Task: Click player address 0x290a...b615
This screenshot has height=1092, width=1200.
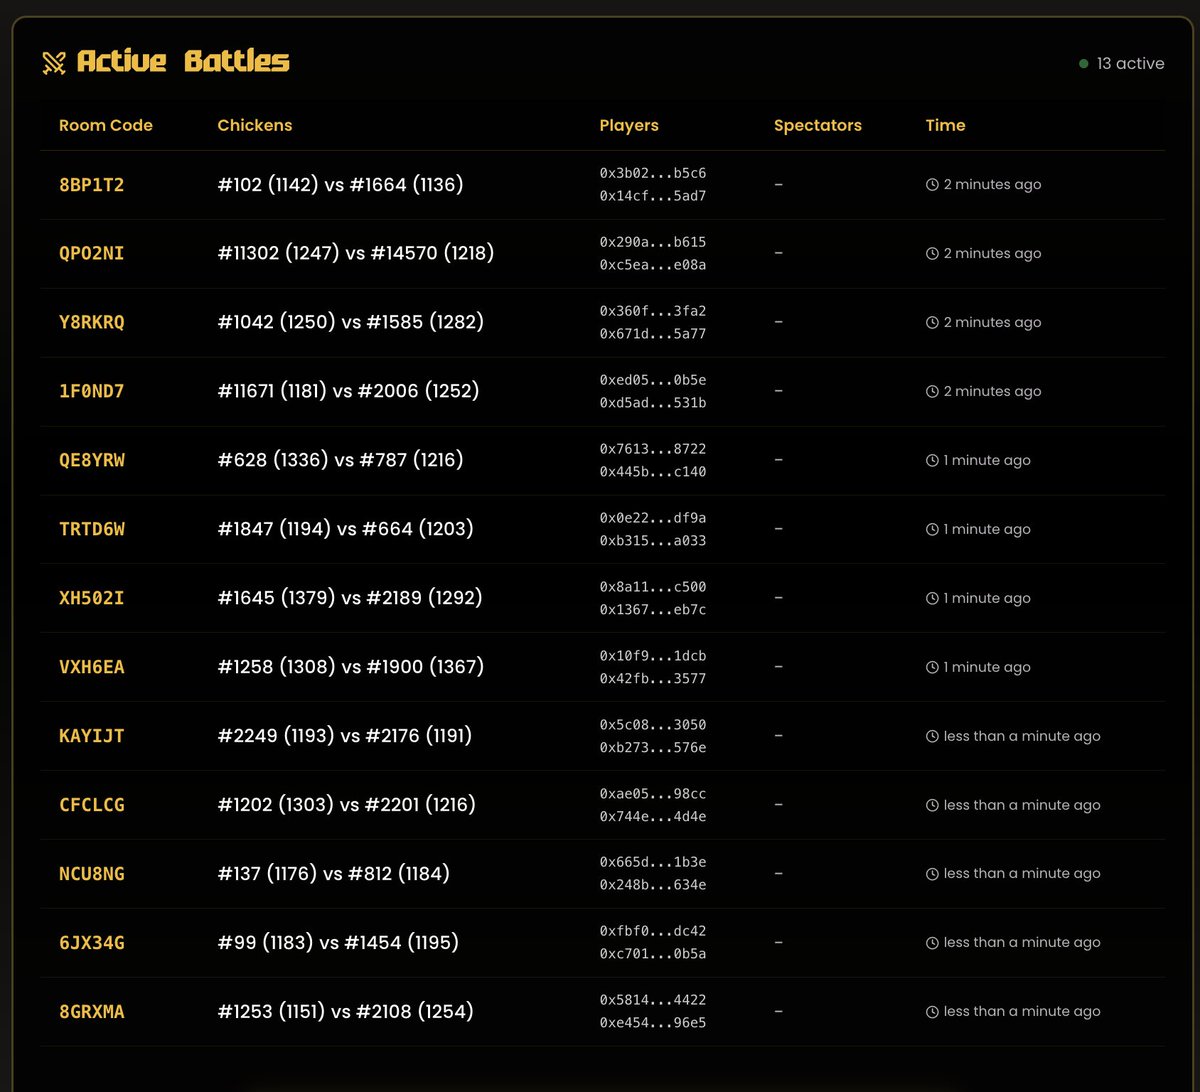Action: pos(653,242)
